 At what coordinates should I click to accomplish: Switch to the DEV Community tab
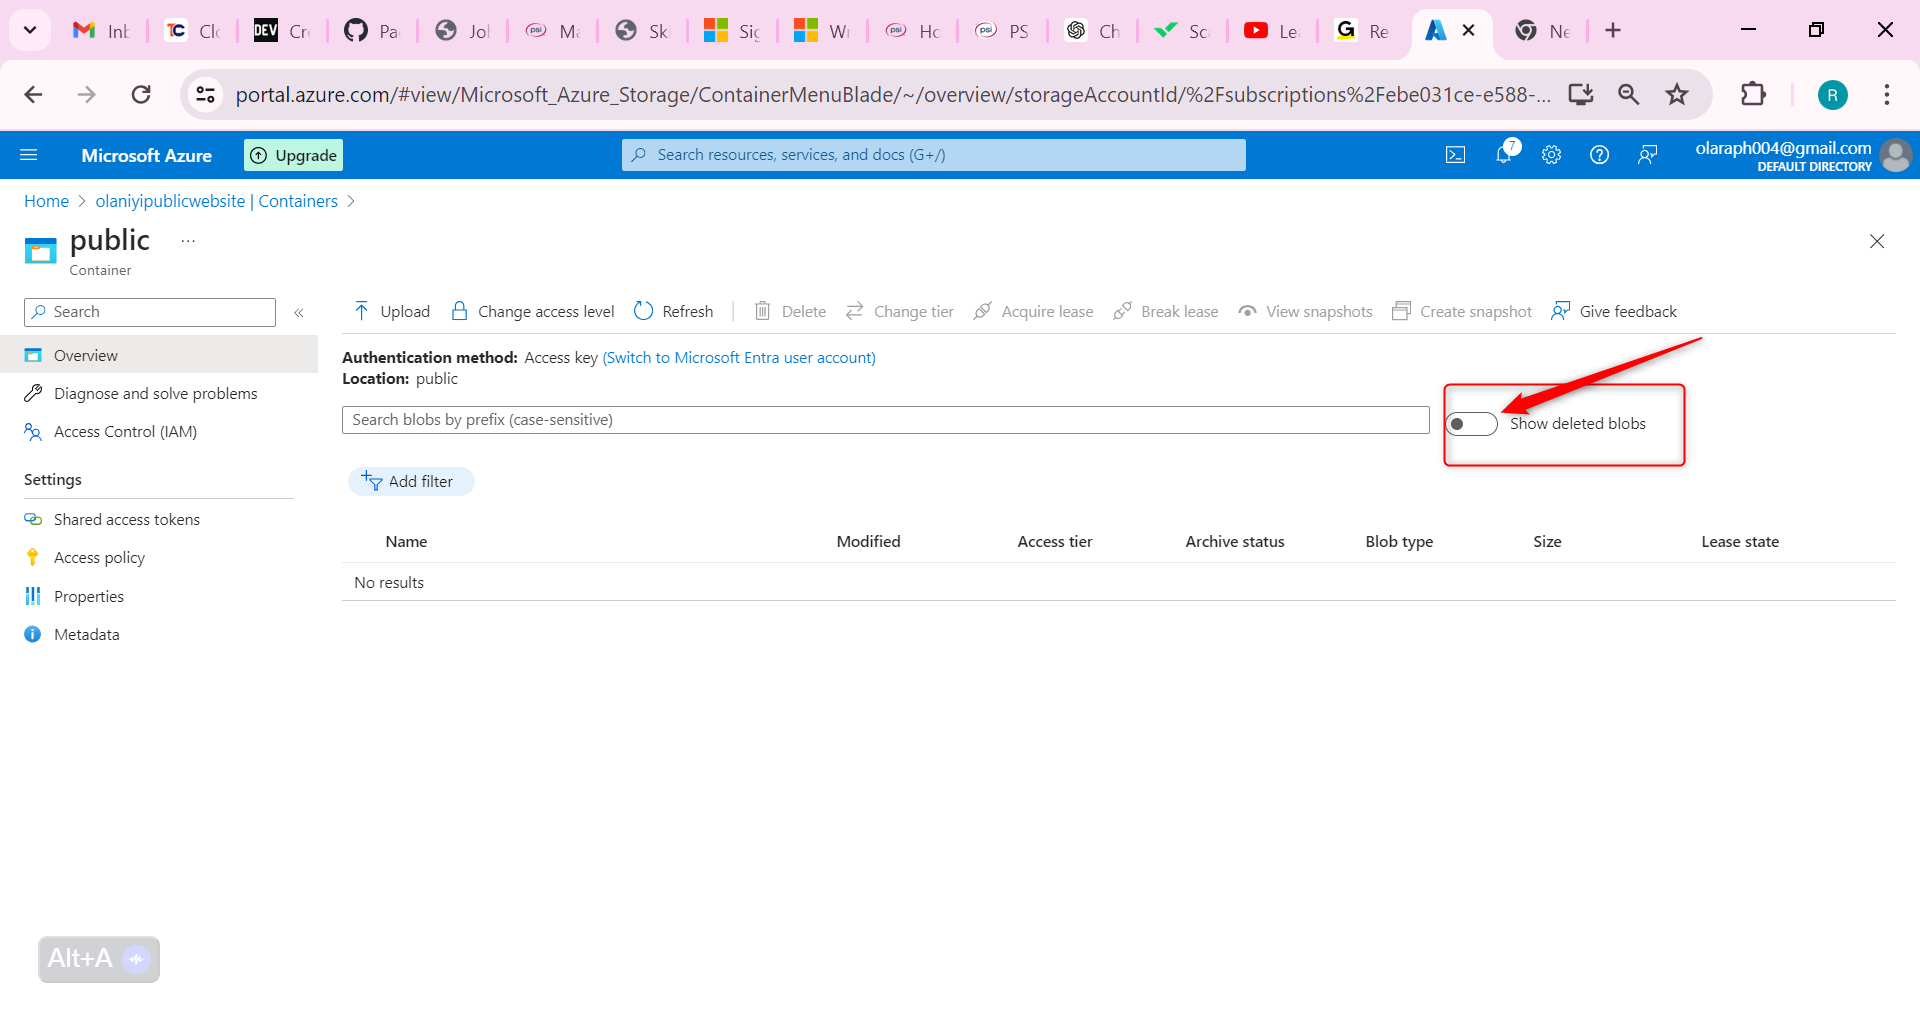(282, 31)
